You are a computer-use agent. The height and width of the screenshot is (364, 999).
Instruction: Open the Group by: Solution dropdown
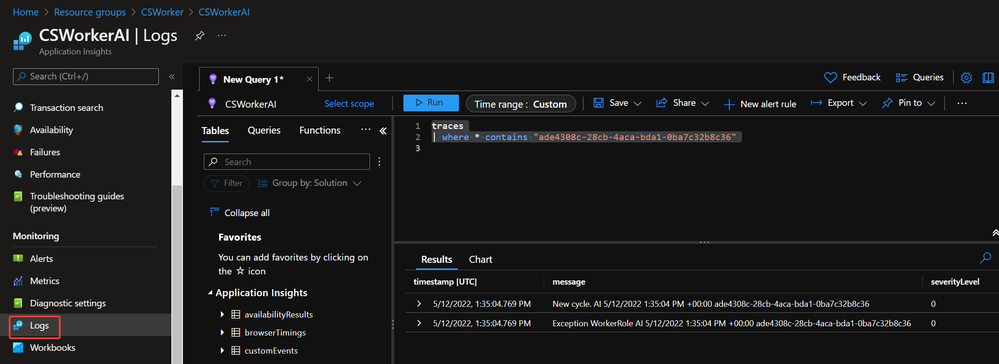(x=310, y=184)
